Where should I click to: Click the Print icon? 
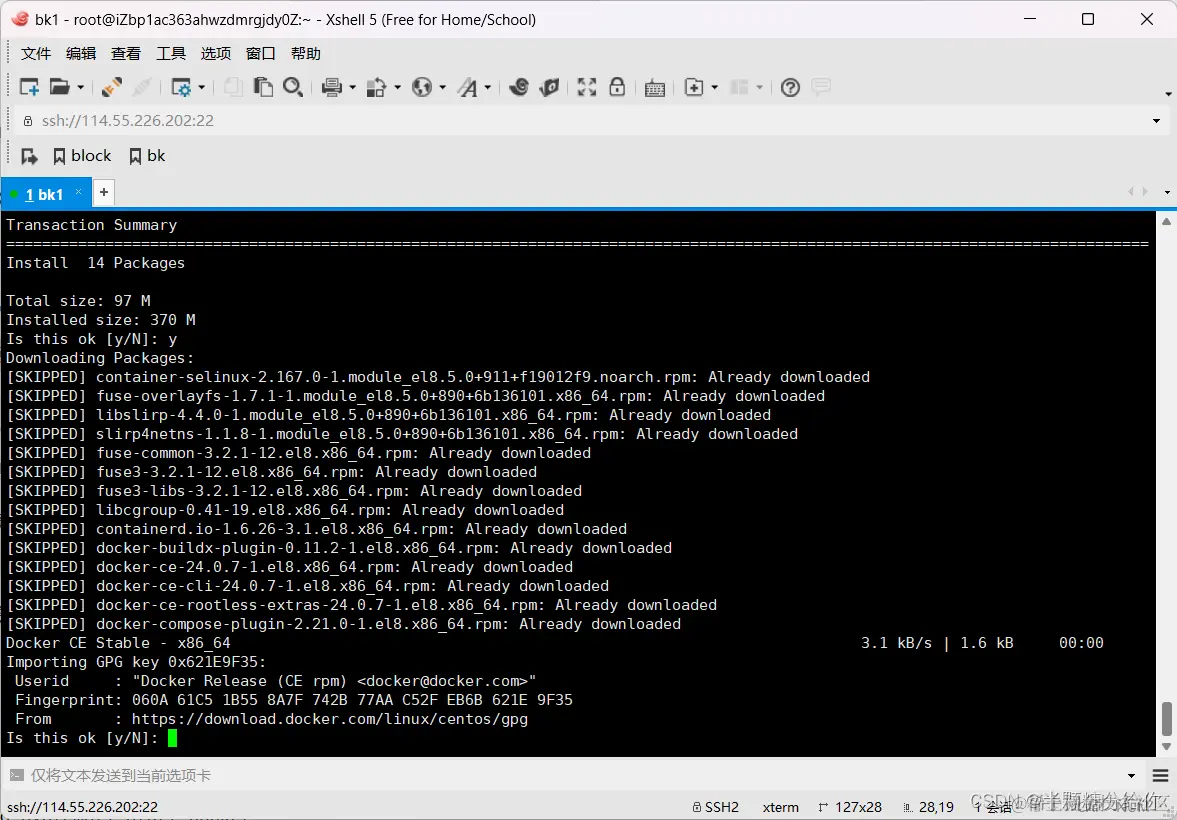point(331,87)
